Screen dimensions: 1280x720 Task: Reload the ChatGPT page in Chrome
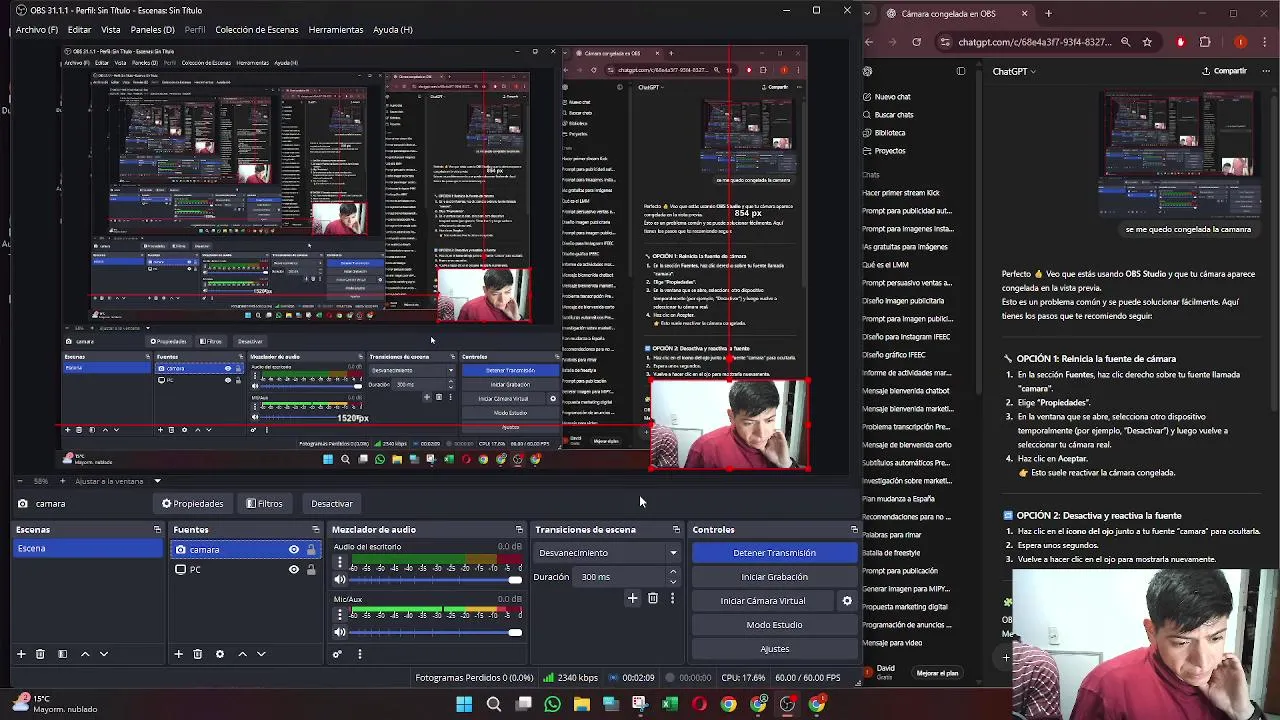916,42
